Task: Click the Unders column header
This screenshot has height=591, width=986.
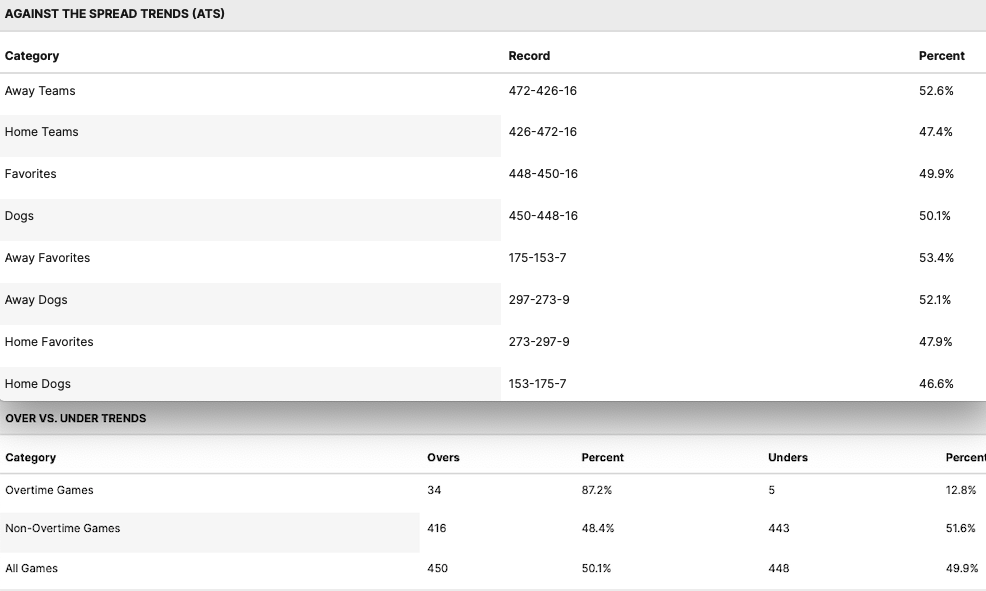Action: pyautogui.click(x=788, y=457)
